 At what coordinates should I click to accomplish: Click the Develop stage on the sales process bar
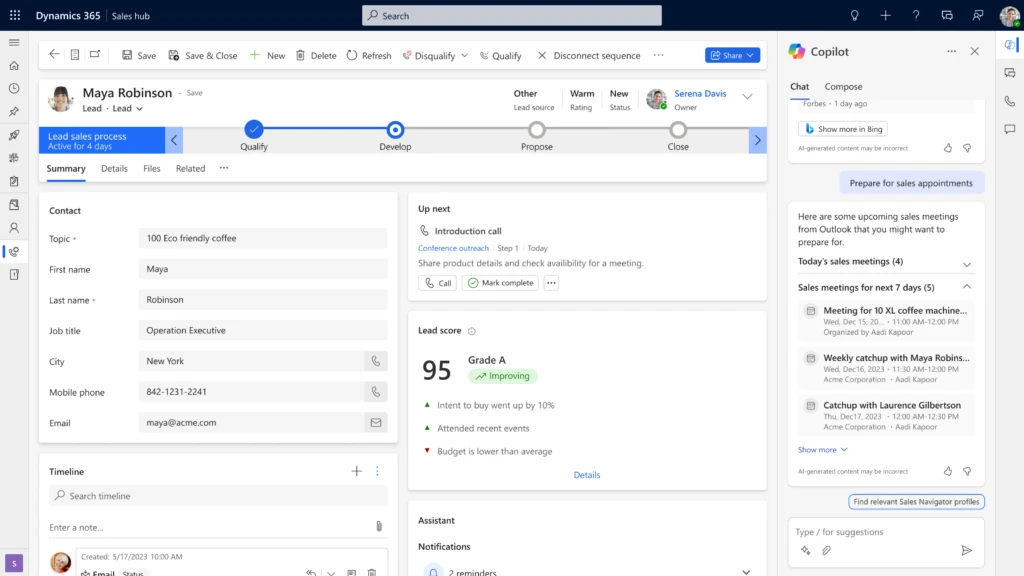[x=395, y=131]
